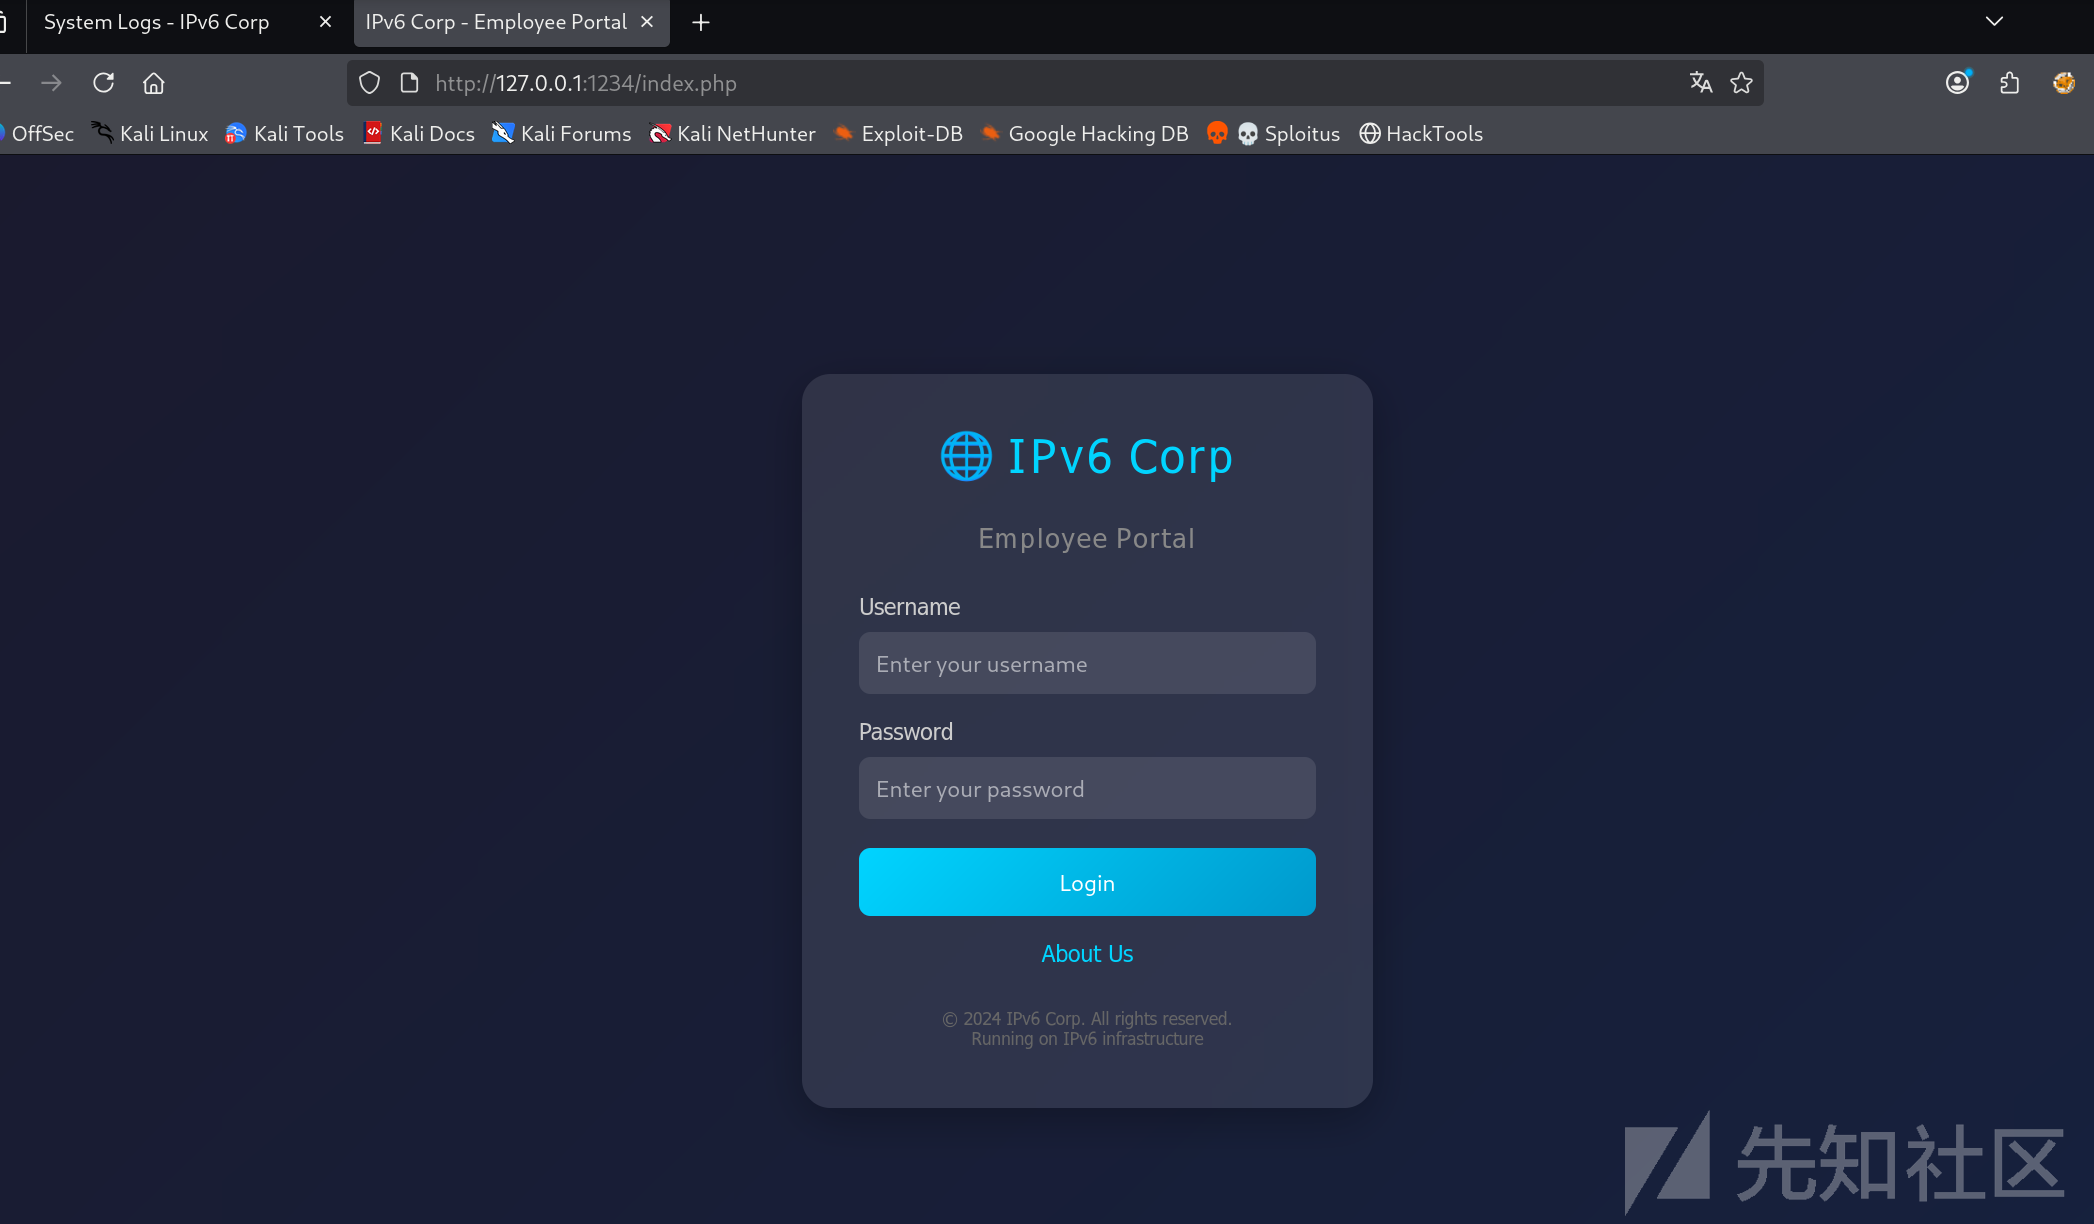The image size is (2094, 1224).
Task: Open the Firefox account icon
Action: (x=1958, y=83)
